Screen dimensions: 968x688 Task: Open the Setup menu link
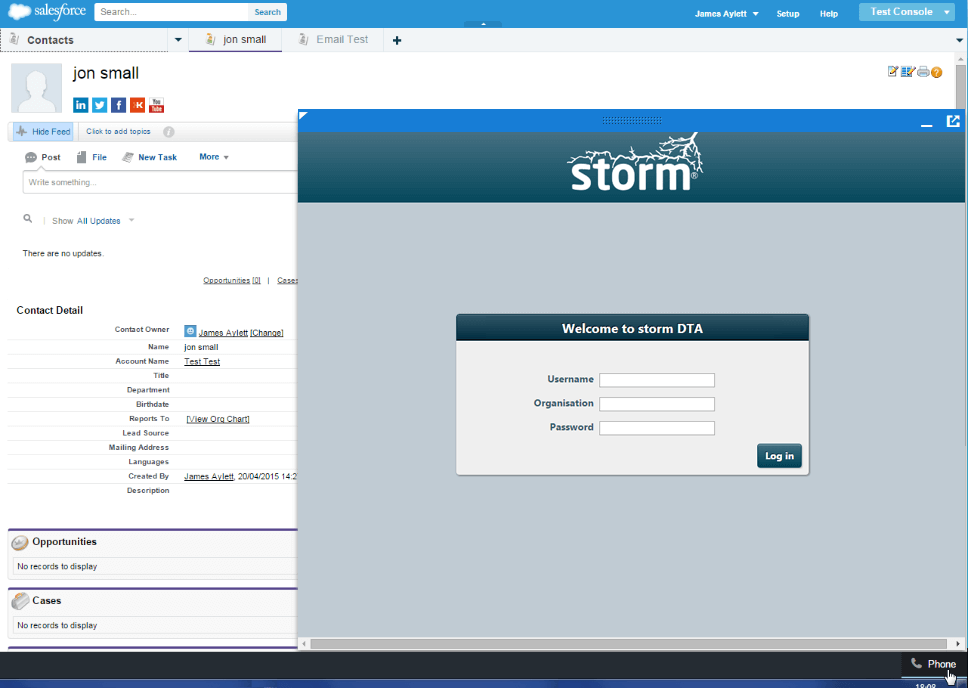(x=788, y=14)
